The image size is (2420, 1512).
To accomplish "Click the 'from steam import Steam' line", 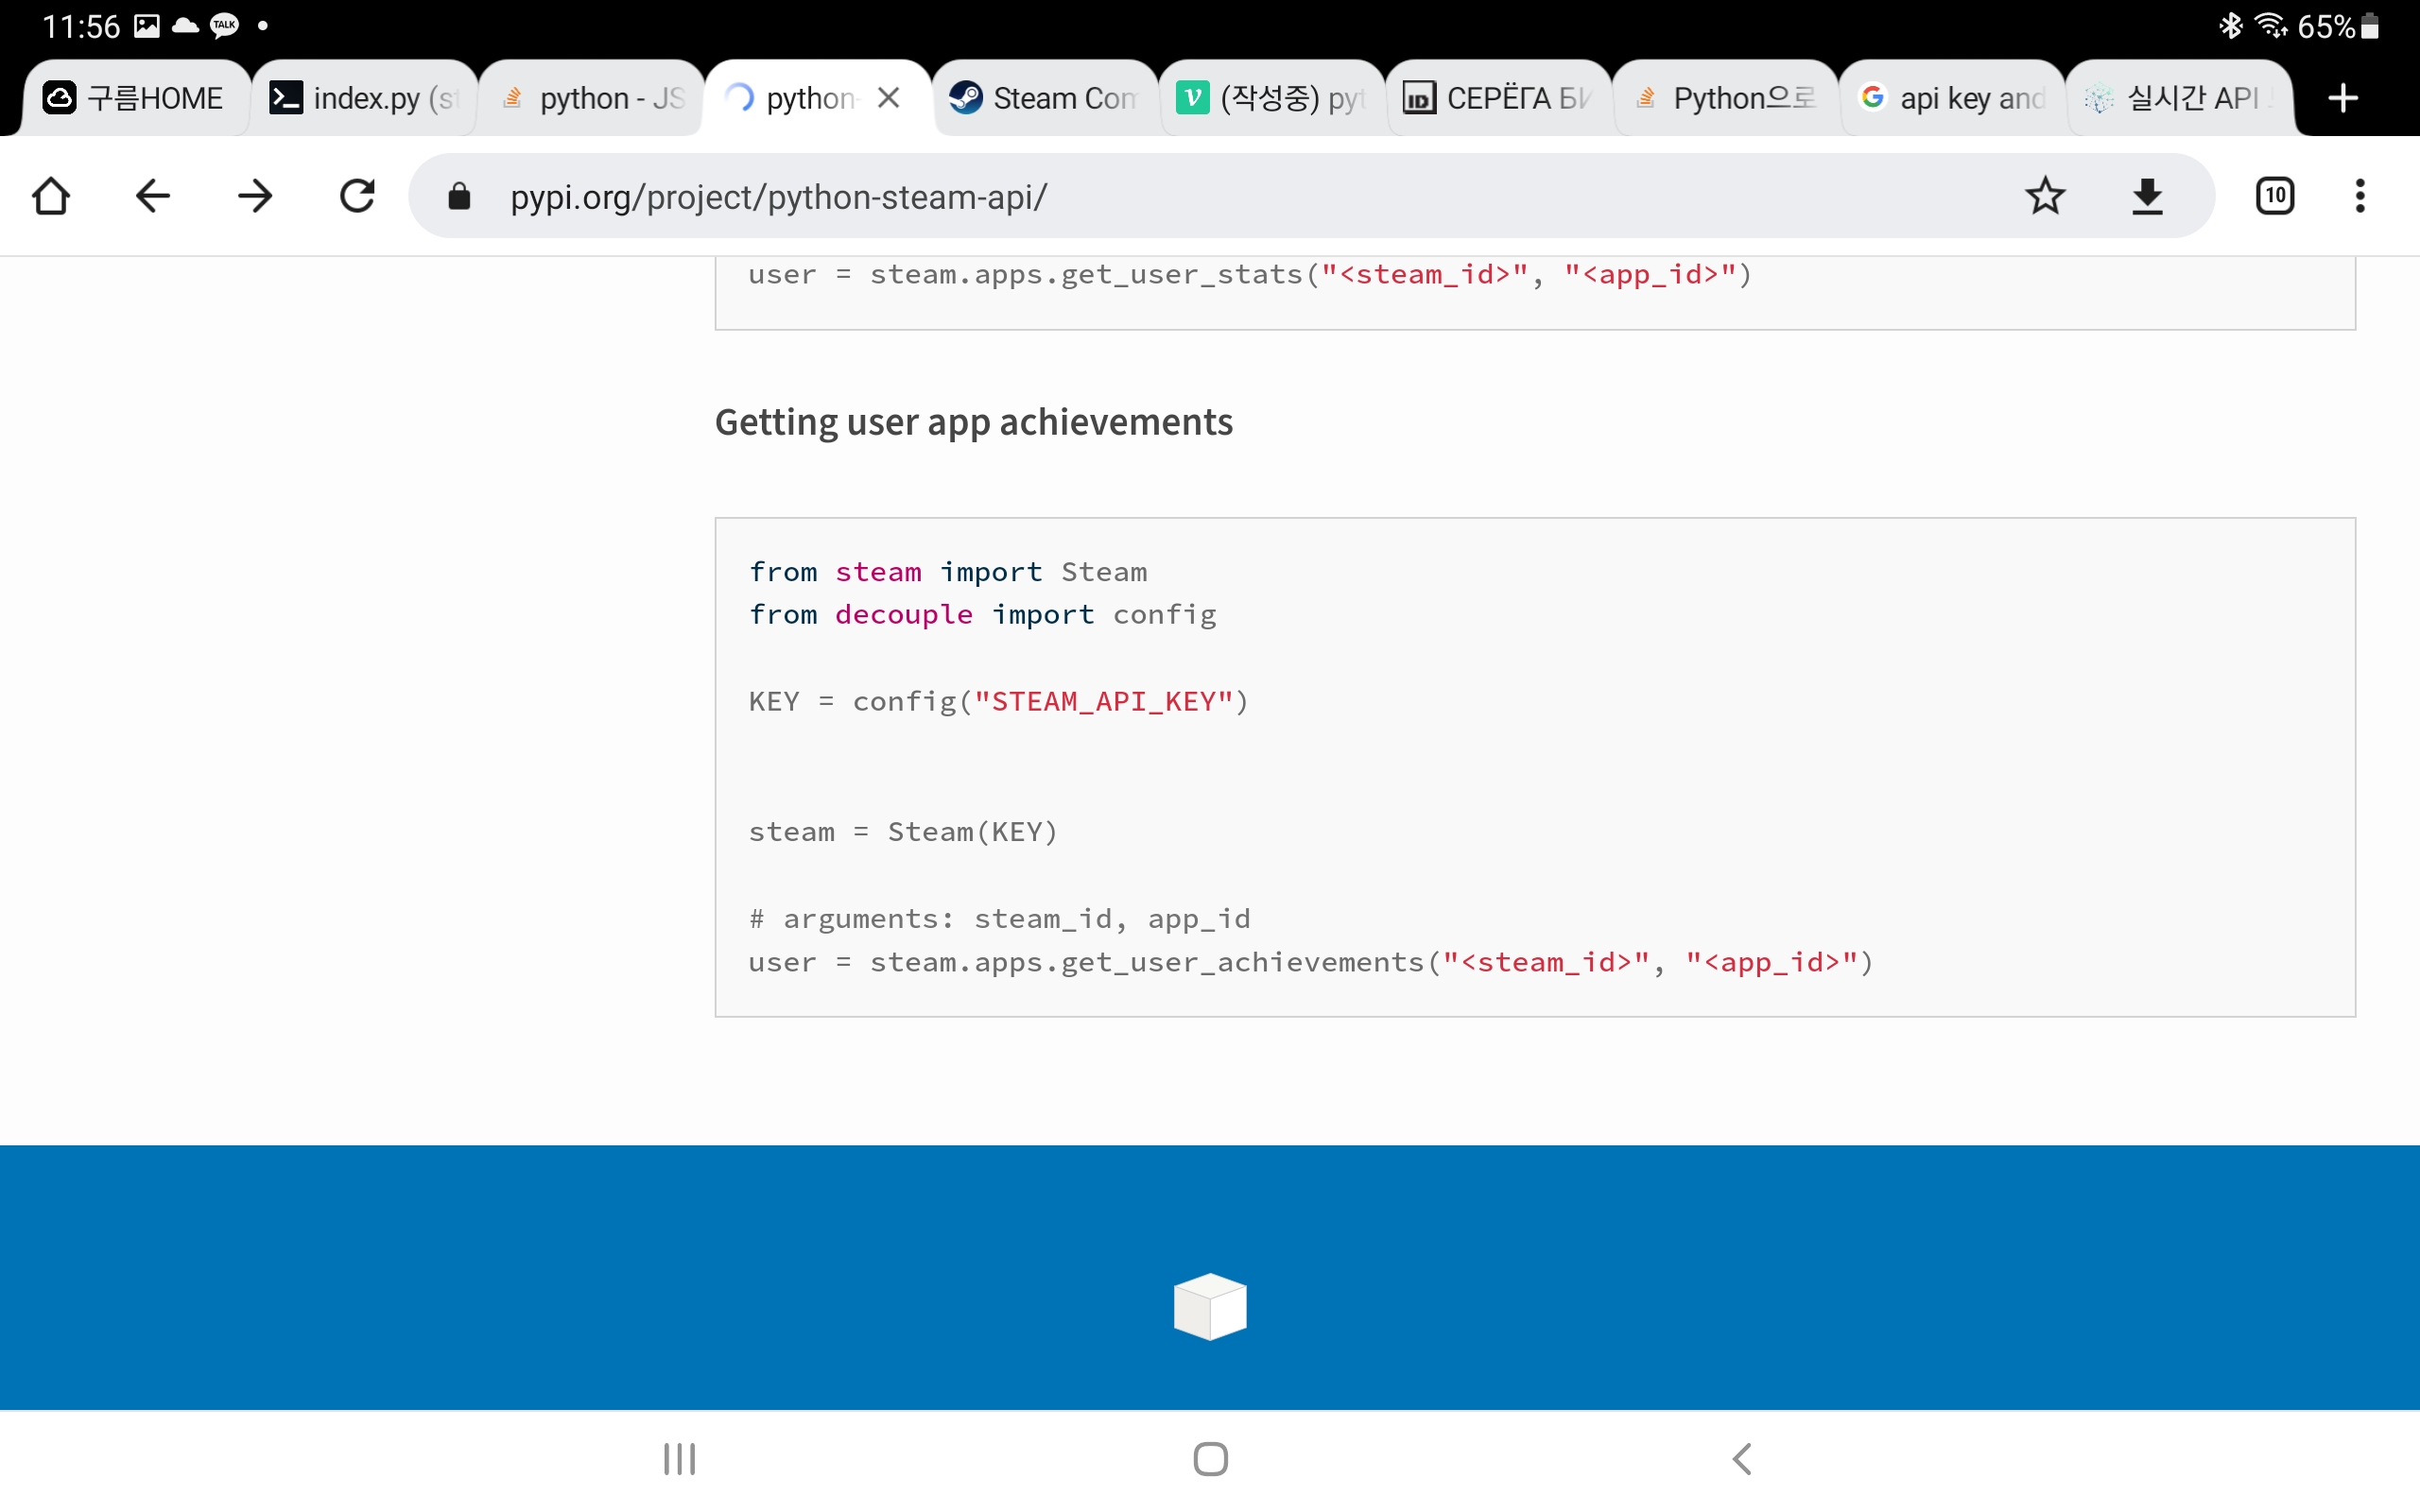I will (x=948, y=571).
